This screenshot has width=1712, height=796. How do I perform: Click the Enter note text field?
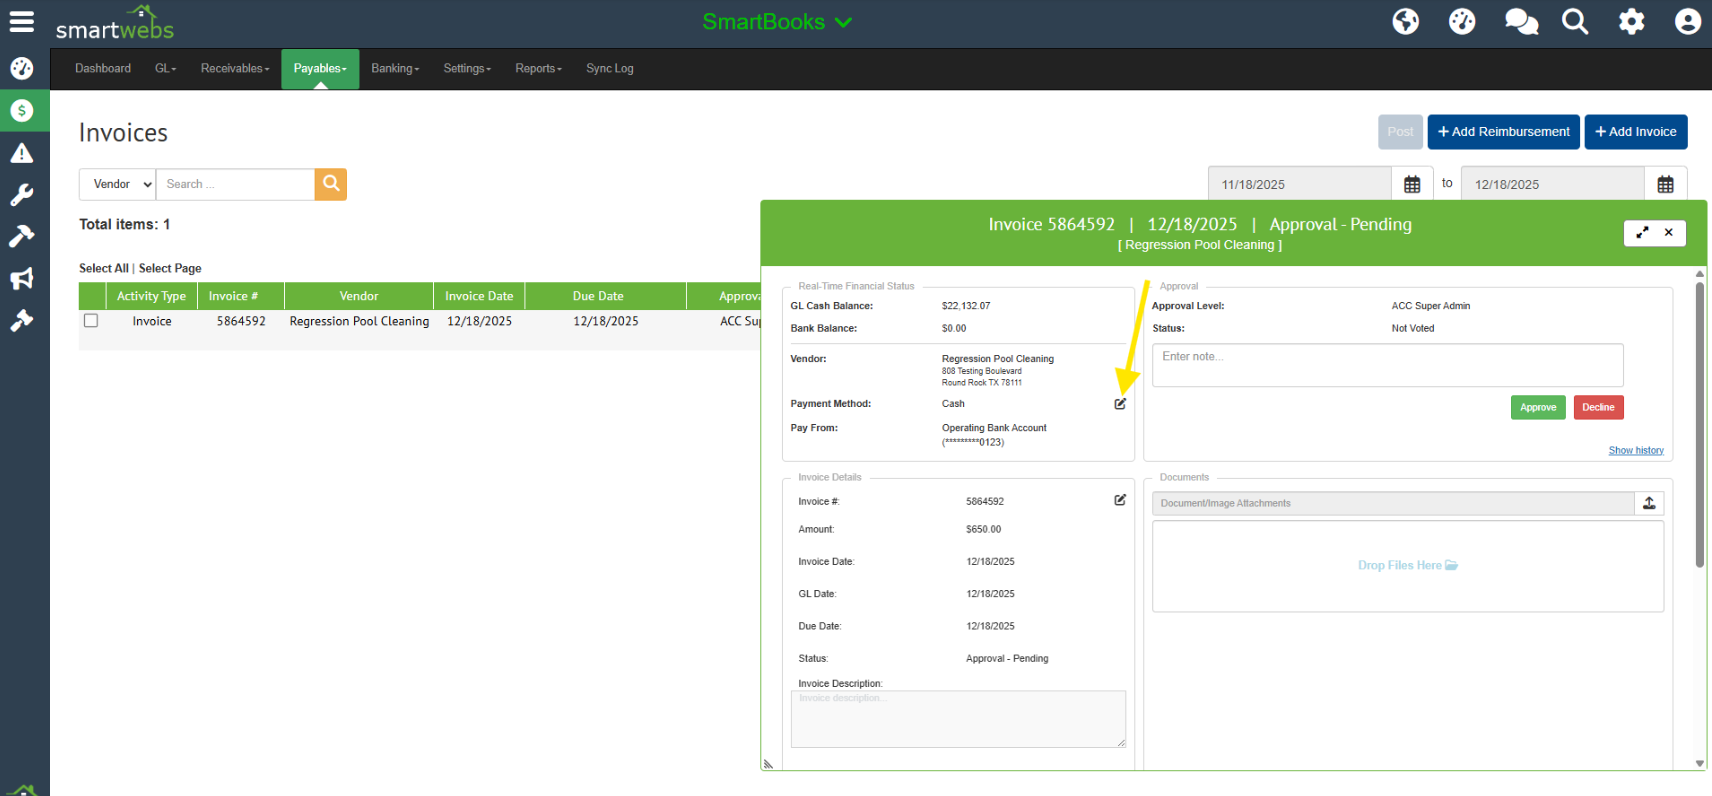pyautogui.click(x=1387, y=365)
